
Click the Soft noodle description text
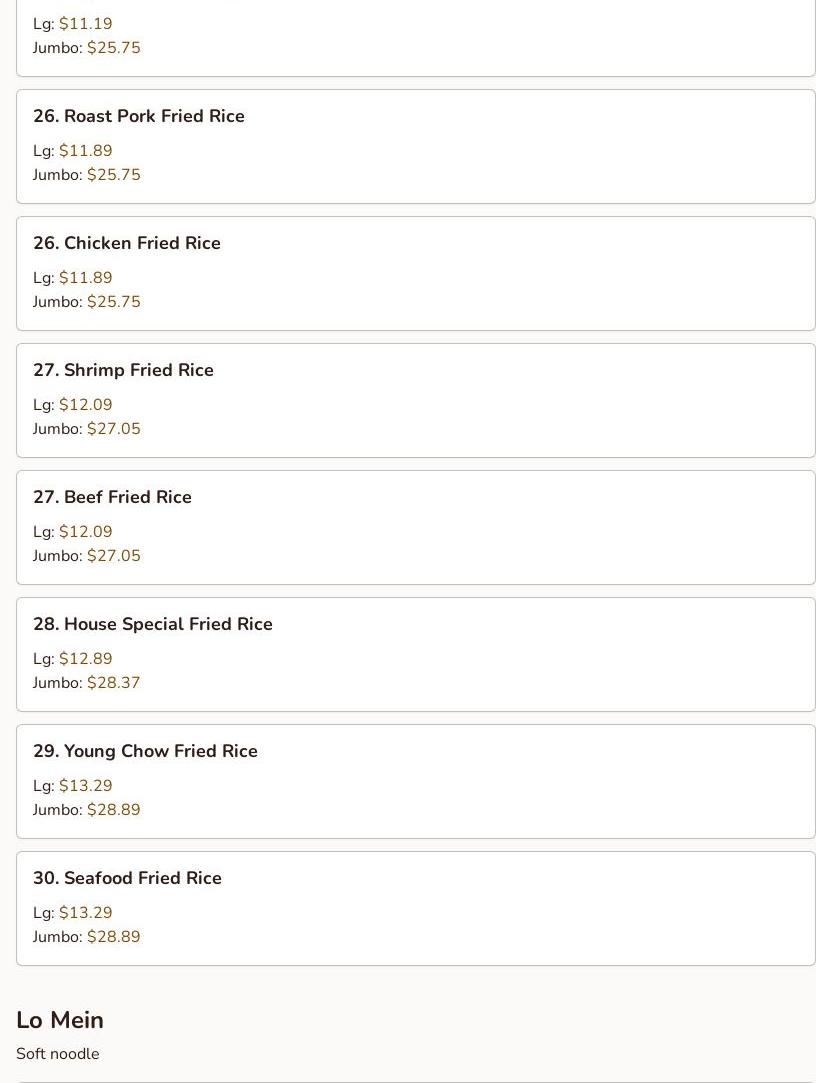tap(58, 1054)
